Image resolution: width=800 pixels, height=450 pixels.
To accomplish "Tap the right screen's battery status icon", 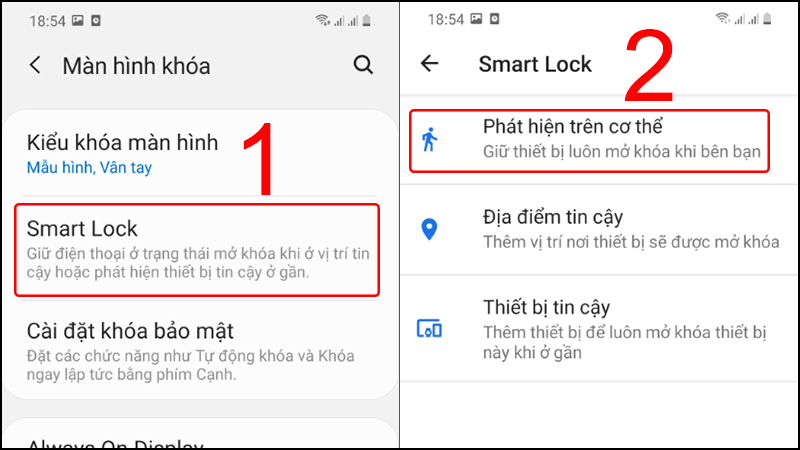I will point(767,19).
